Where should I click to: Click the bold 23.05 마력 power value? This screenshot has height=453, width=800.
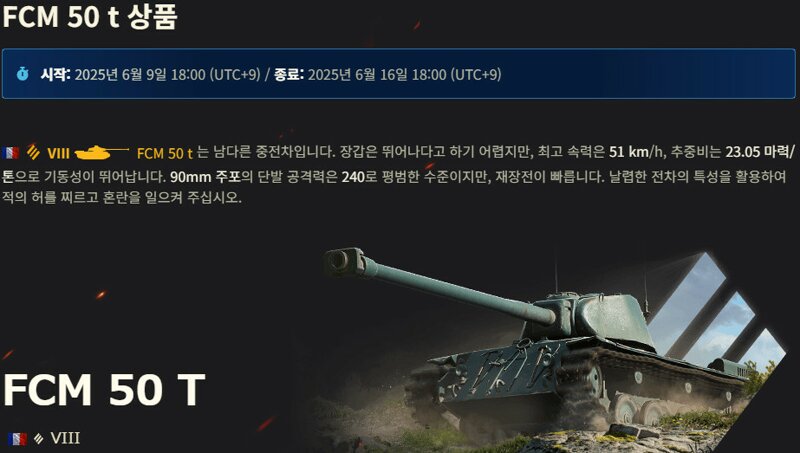pos(760,152)
